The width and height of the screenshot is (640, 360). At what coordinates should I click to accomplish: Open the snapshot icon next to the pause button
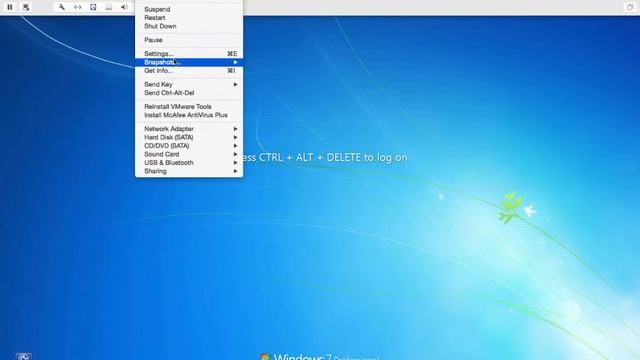(x=26, y=7)
